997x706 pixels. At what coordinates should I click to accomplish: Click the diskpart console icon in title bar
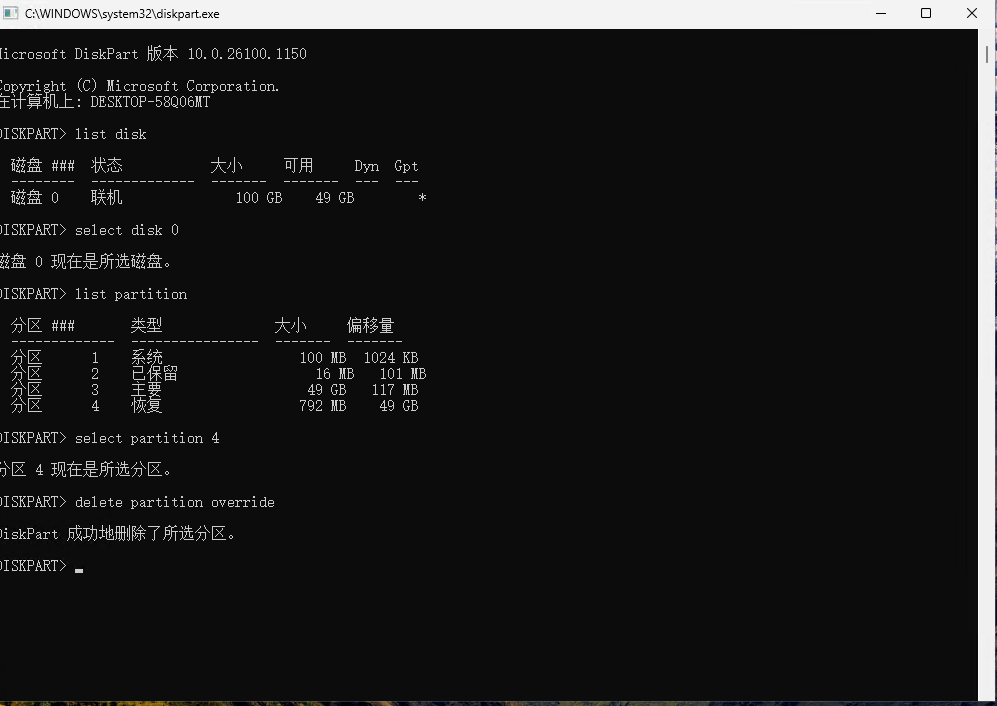tap(11, 14)
